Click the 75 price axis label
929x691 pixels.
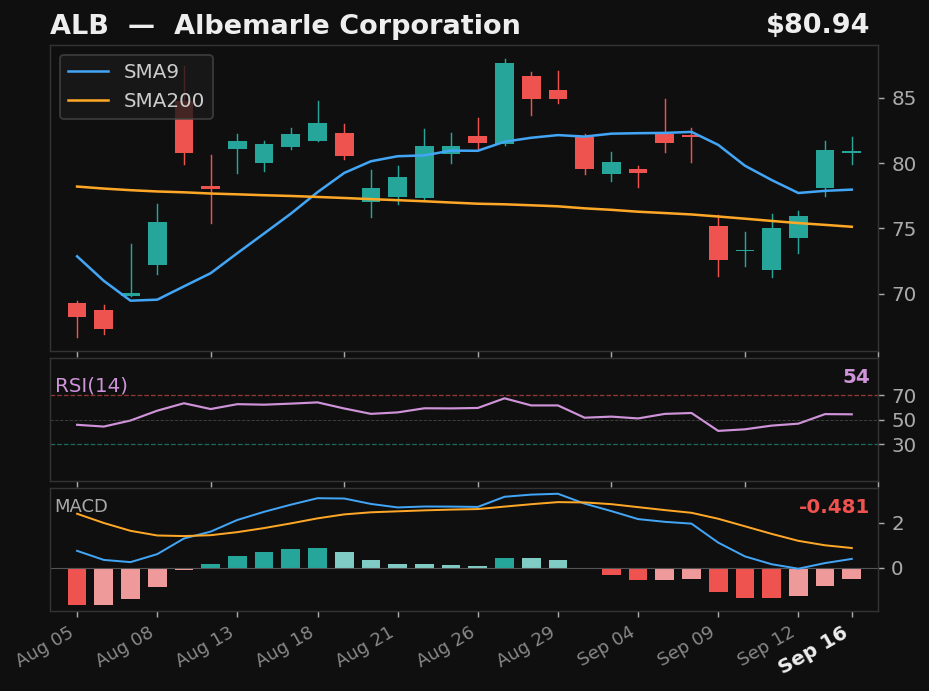point(904,229)
